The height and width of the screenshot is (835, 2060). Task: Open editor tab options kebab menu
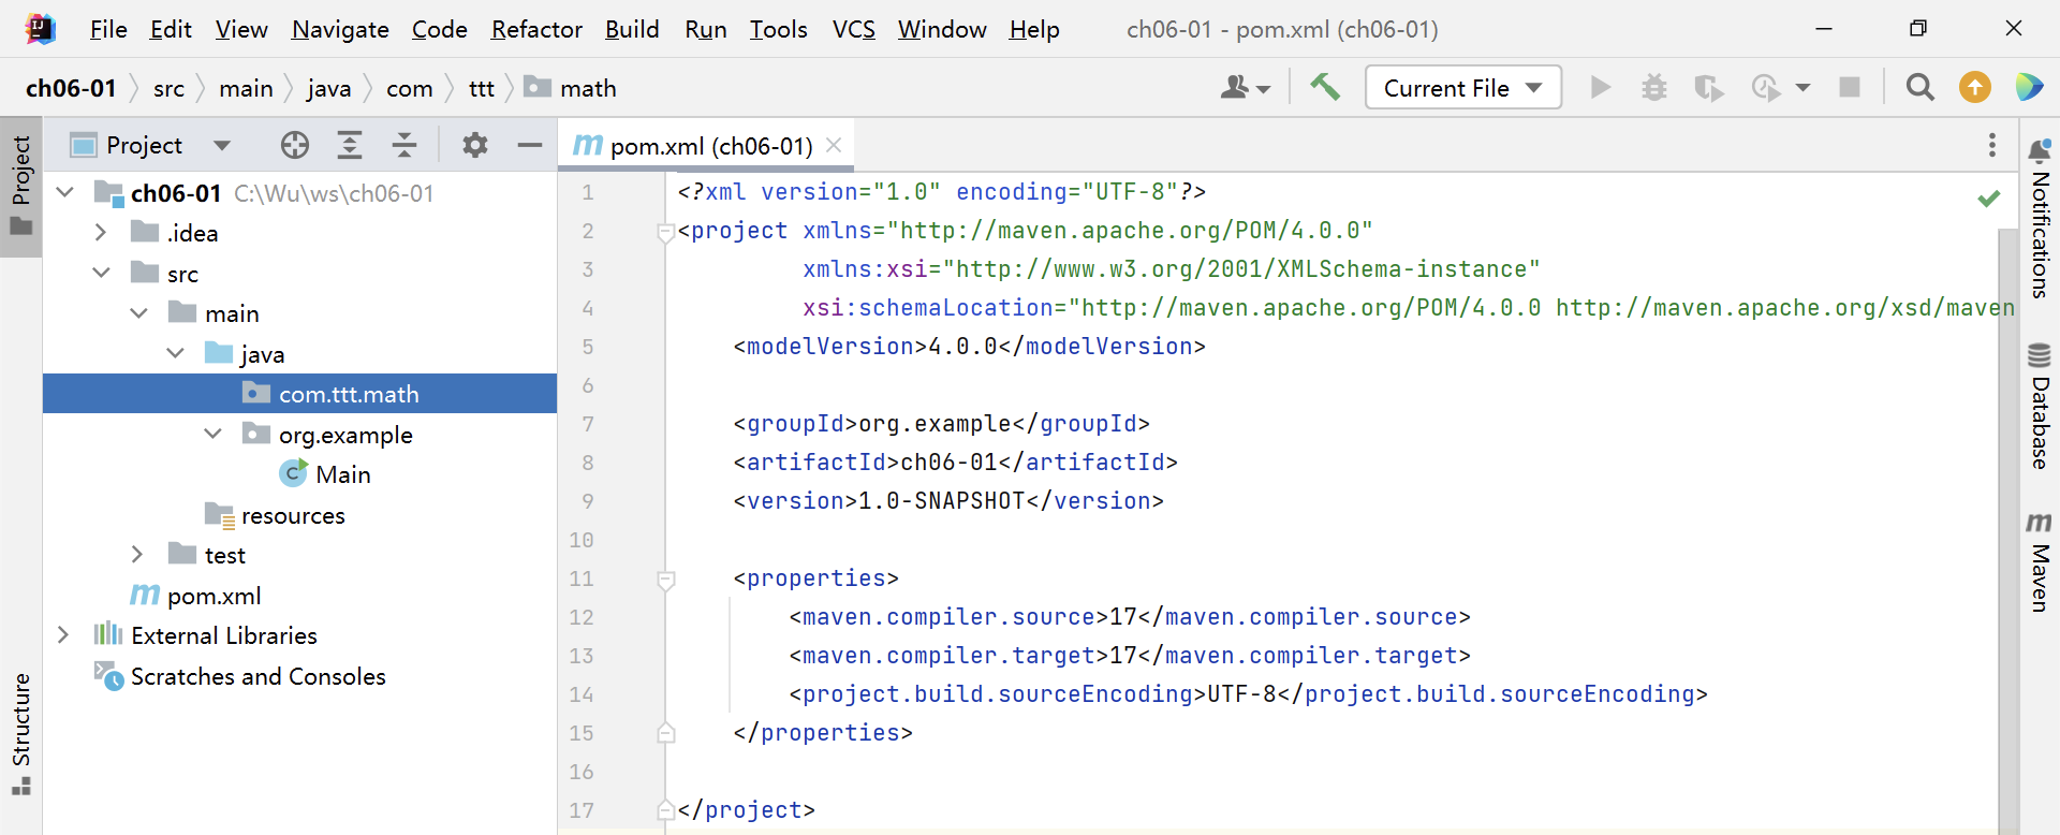(x=1992, y=145)
